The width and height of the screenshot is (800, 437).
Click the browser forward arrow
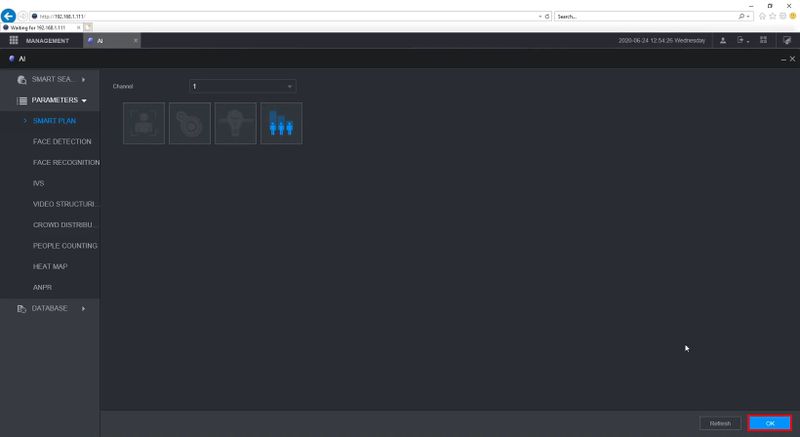click(x=22, y=16)
